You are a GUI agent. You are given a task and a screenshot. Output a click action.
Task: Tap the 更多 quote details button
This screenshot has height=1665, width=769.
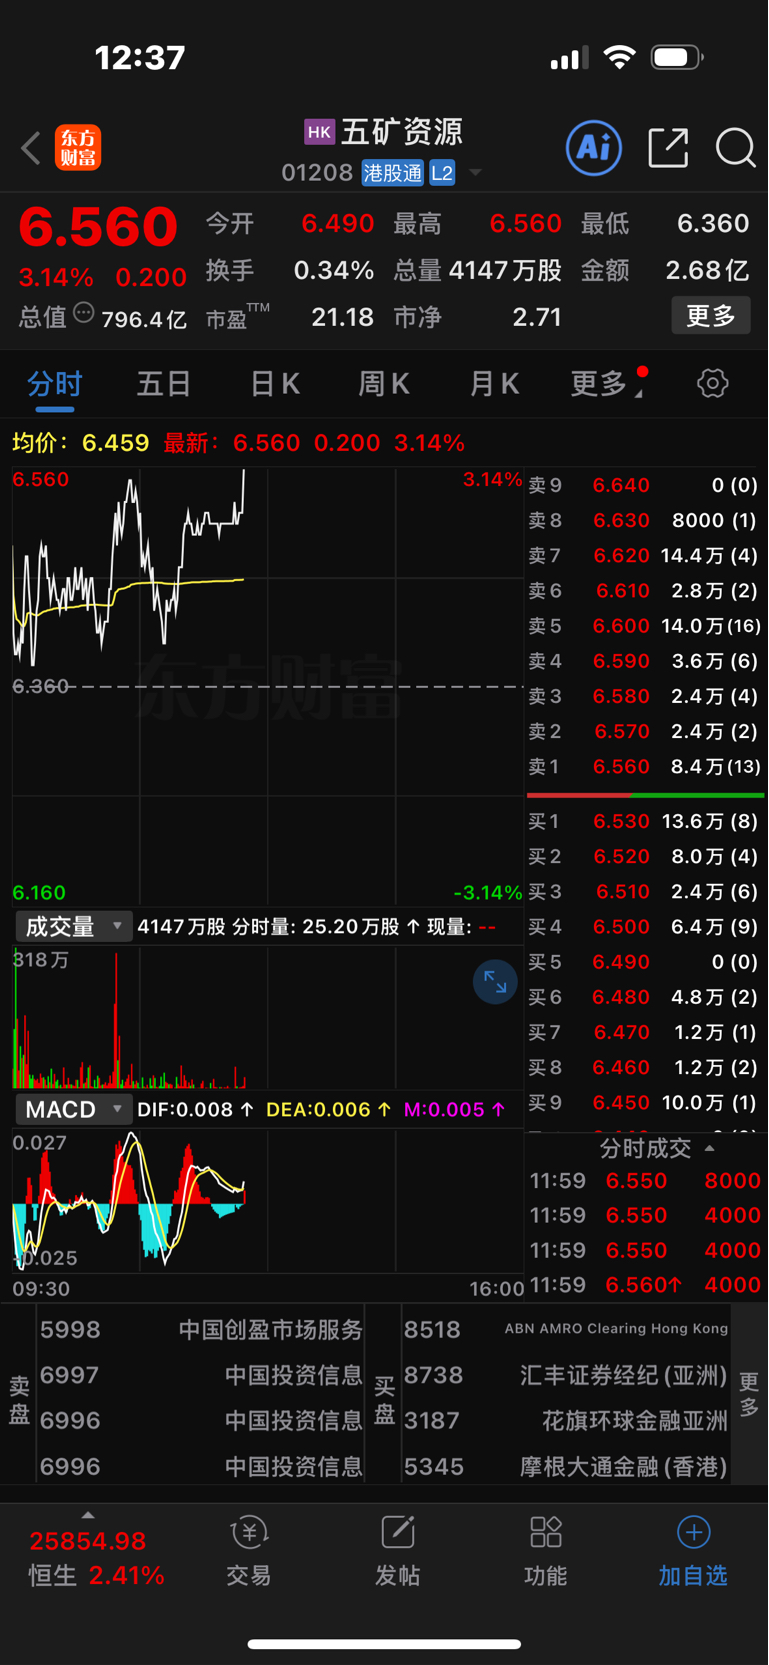711,316
